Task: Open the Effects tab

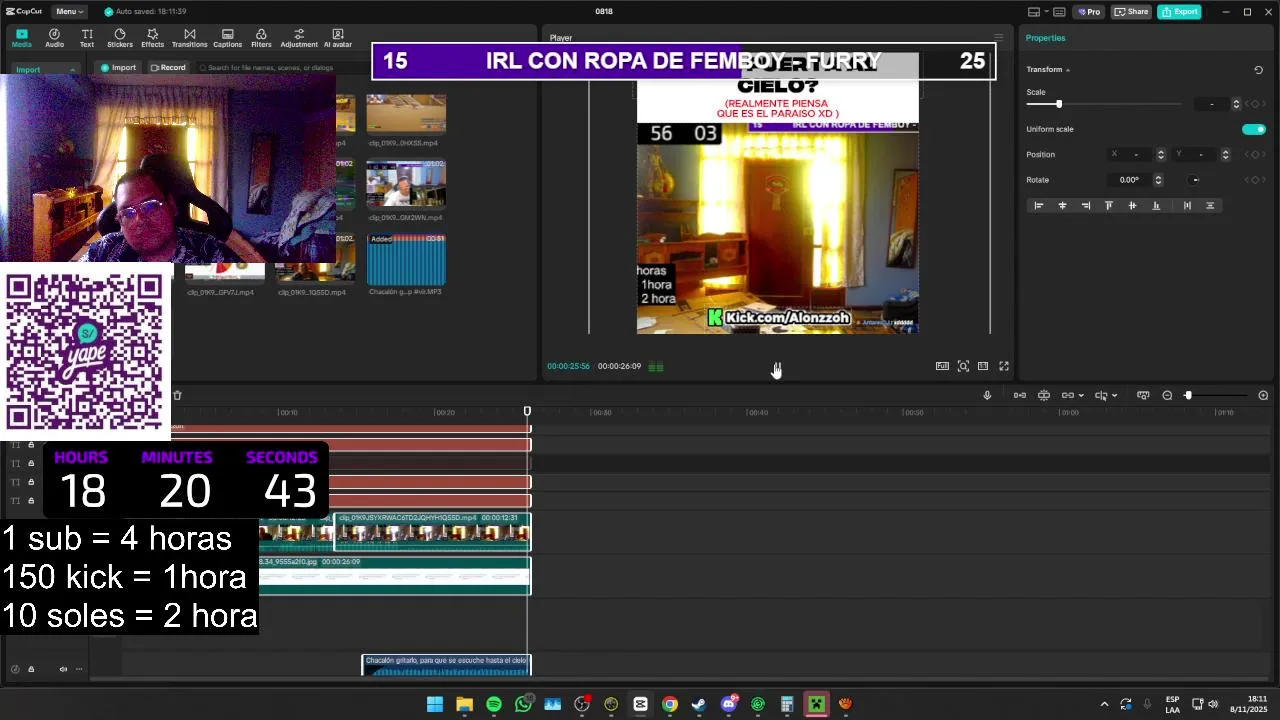Action: 152,38
